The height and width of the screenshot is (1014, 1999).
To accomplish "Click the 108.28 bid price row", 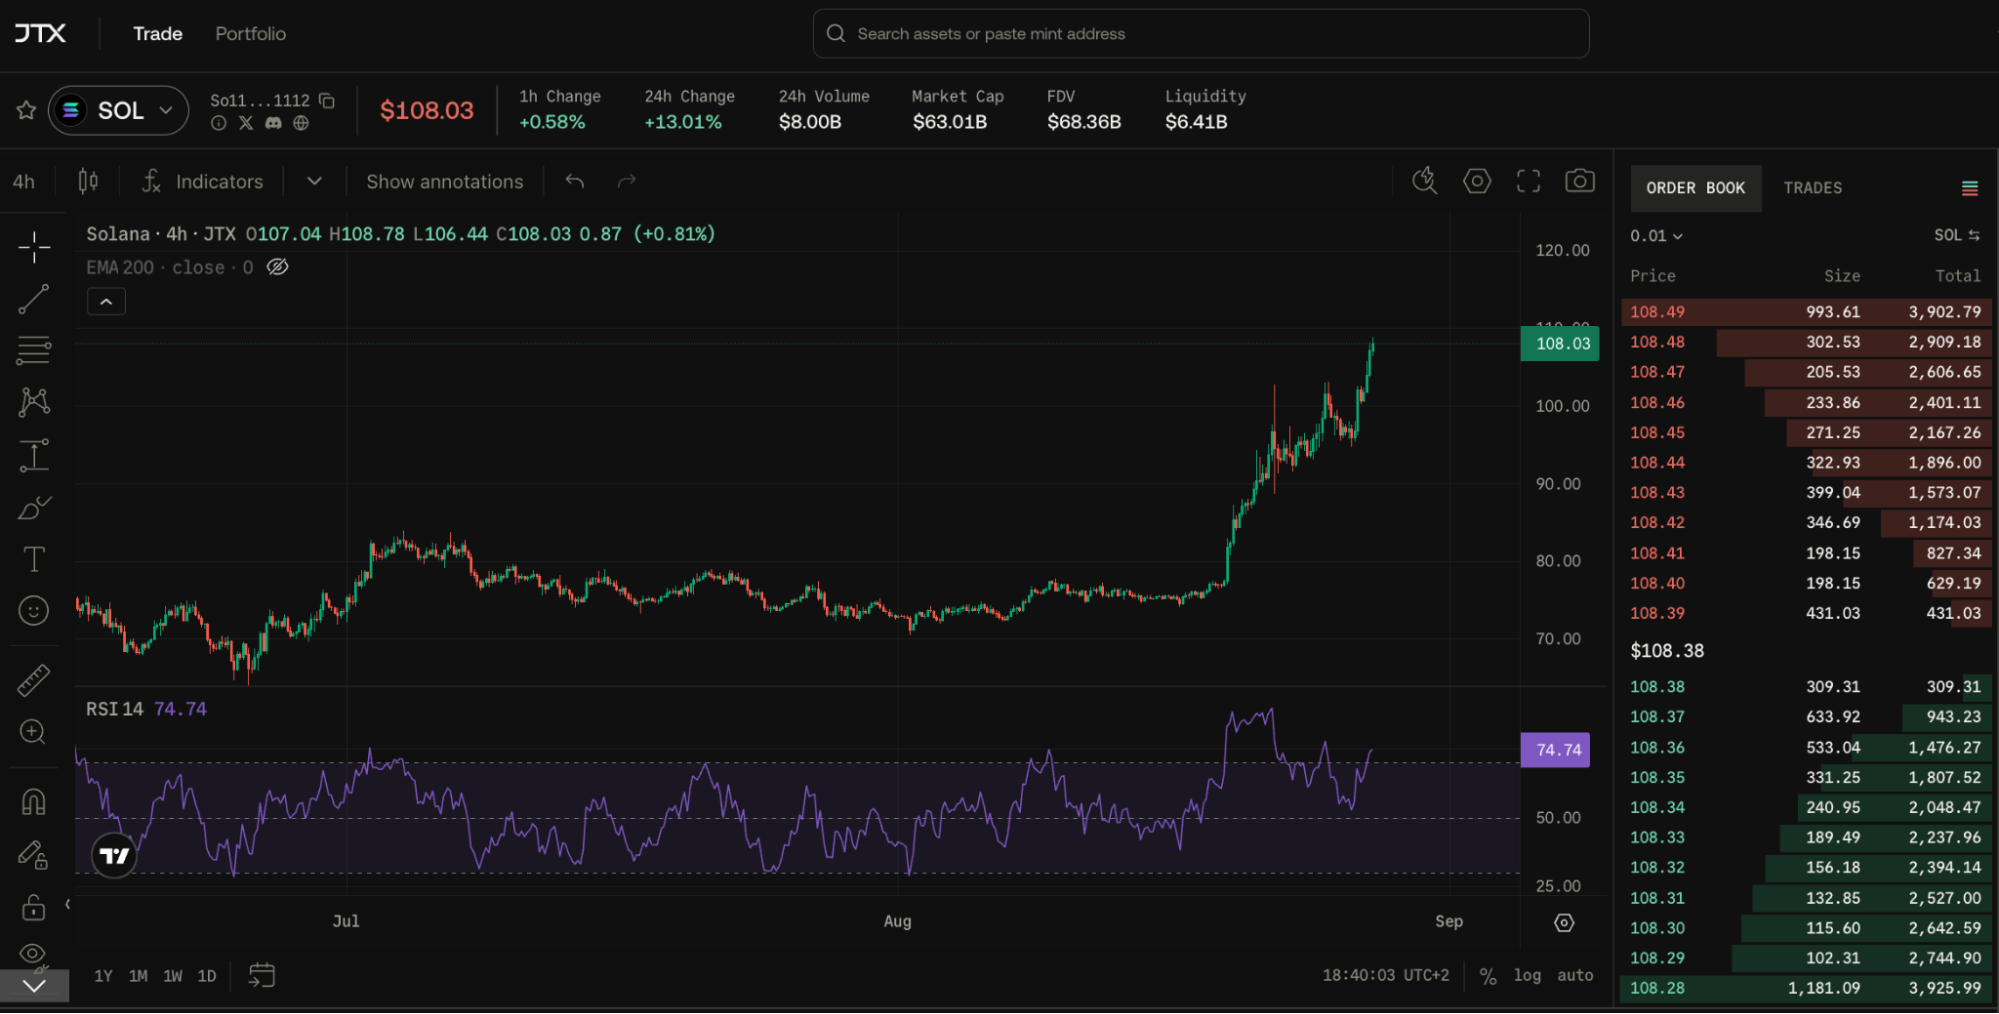I will coord(1806,988).
